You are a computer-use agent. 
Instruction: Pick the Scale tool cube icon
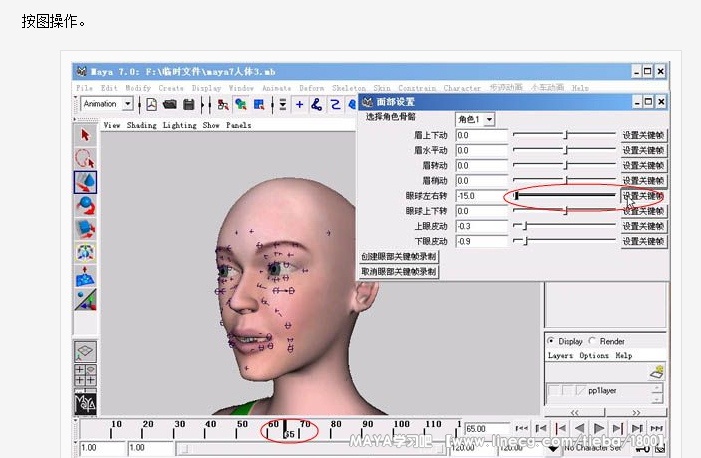(x=85, y=229)
